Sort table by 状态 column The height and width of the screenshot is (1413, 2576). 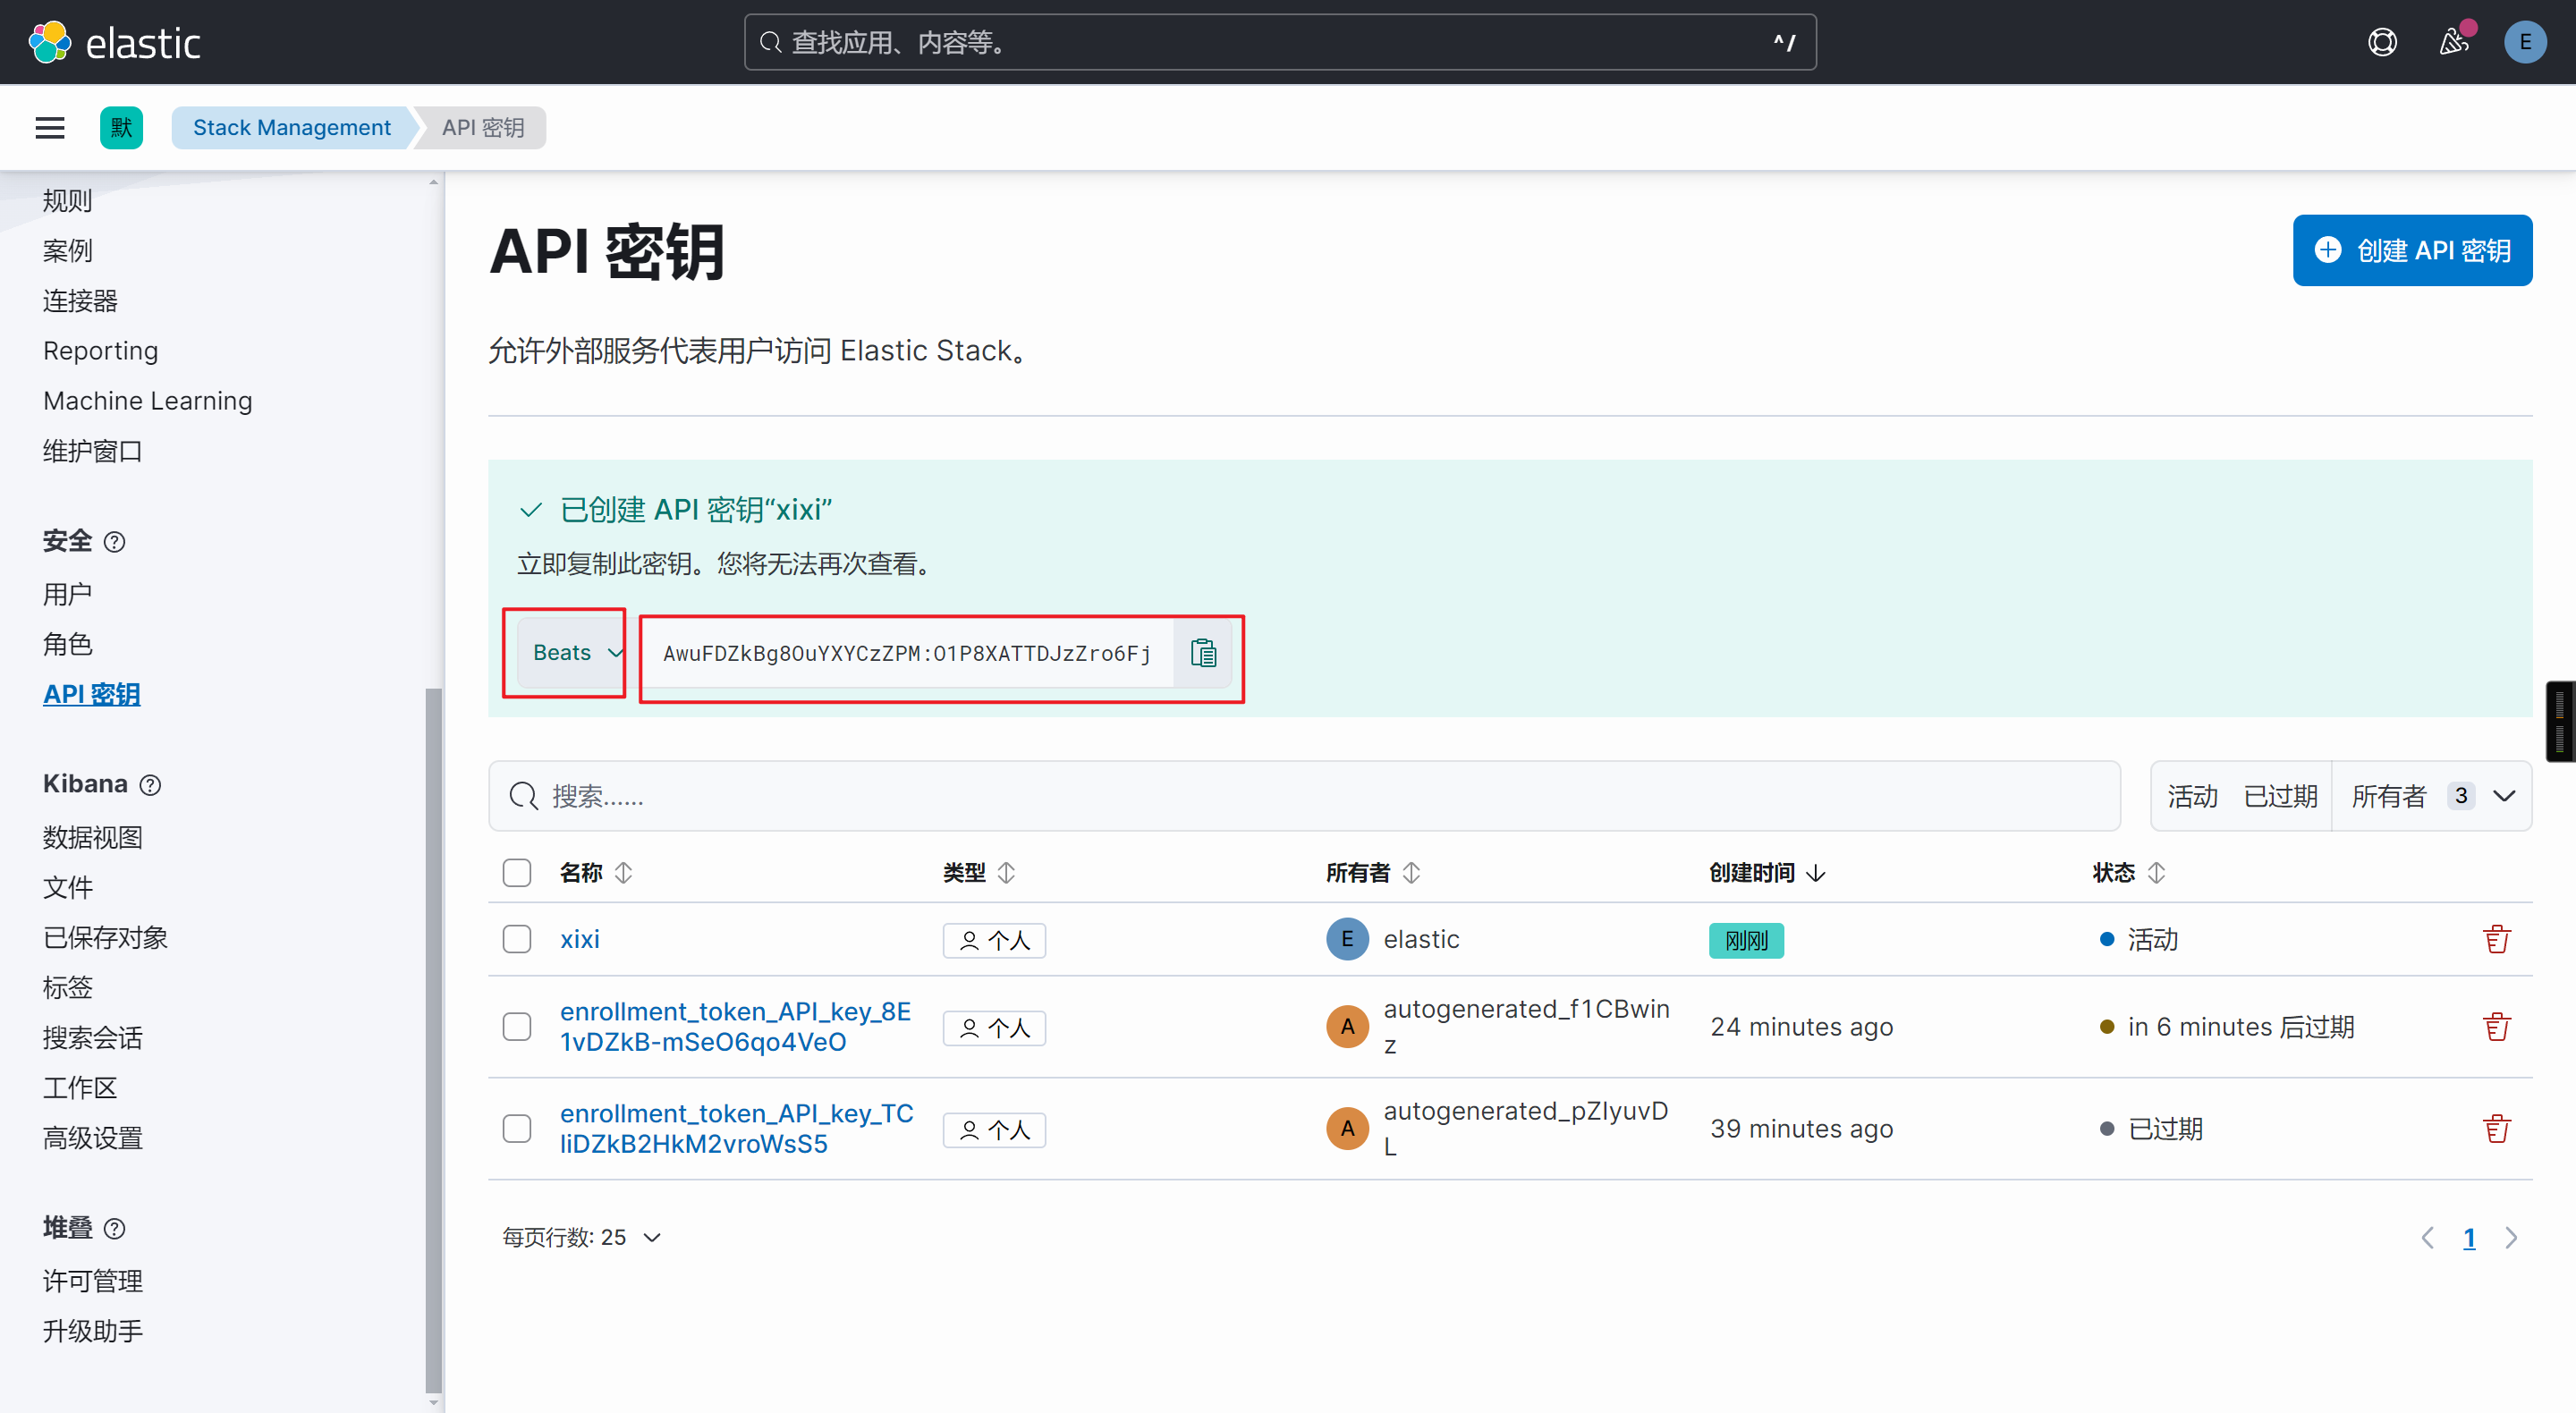tap(2128, 873)
